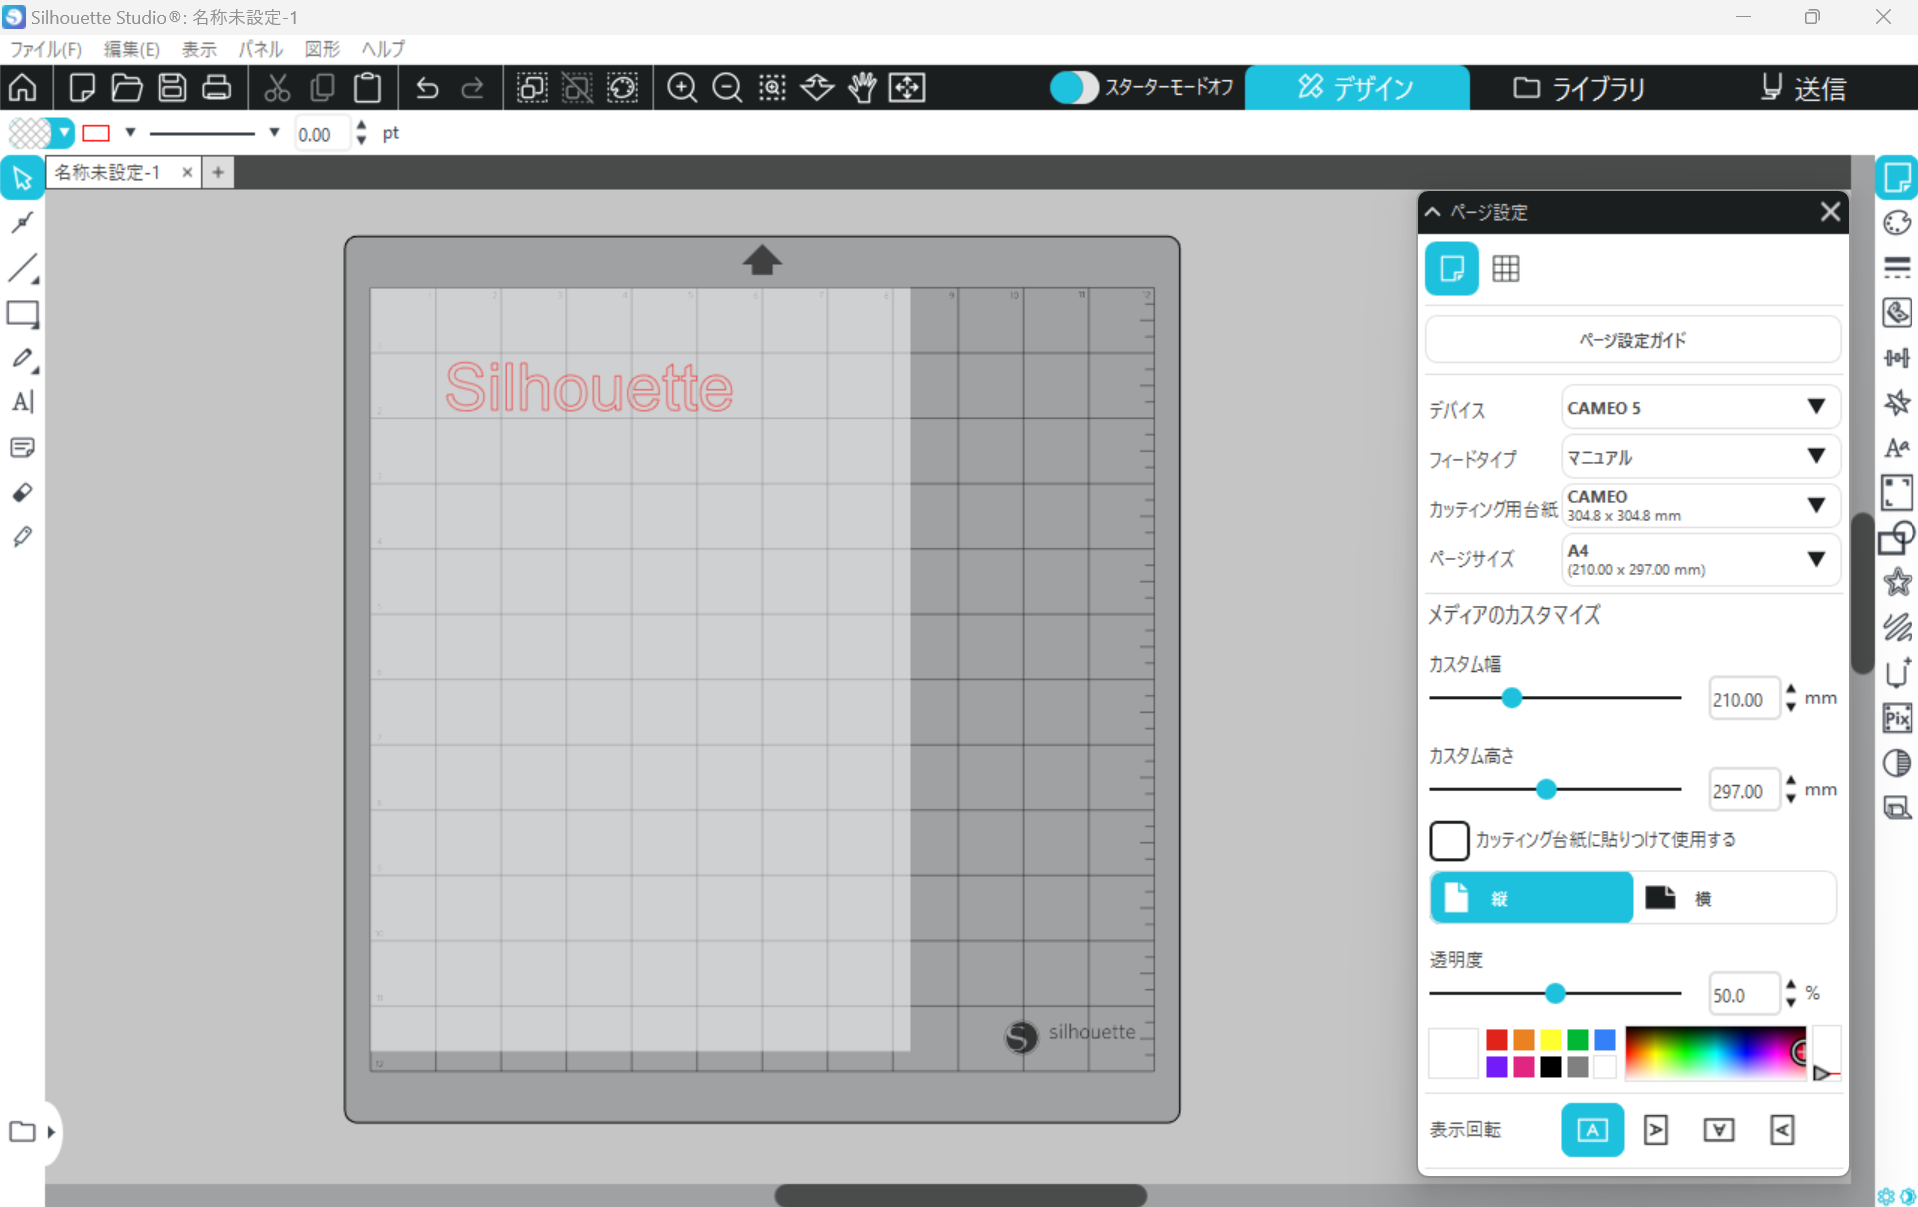The width and height of the screenshot is (1918, 1207).
Task: Click the カスタム高さ value field 297.00
Action: click(1742, 791)
